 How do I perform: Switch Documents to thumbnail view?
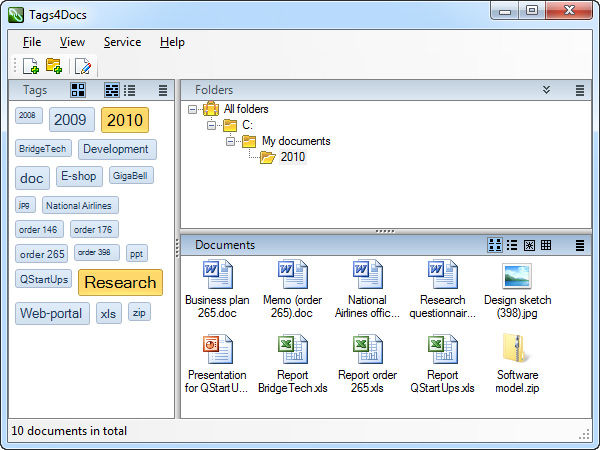click(529, 245)
